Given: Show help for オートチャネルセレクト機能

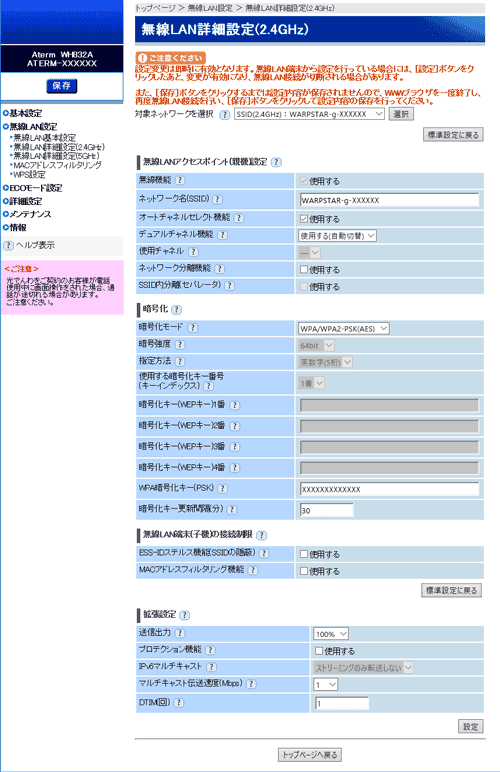Looking at the screenshot, I should tap(239, 218).
